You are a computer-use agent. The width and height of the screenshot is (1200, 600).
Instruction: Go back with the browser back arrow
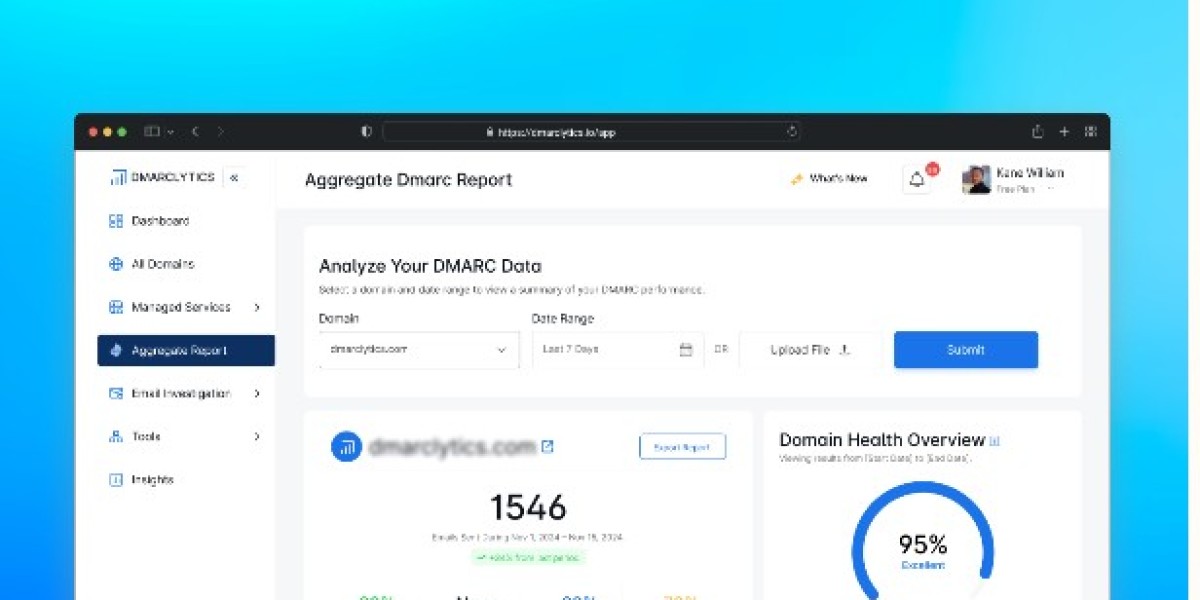pyautogui.click(x=195, y=131)
